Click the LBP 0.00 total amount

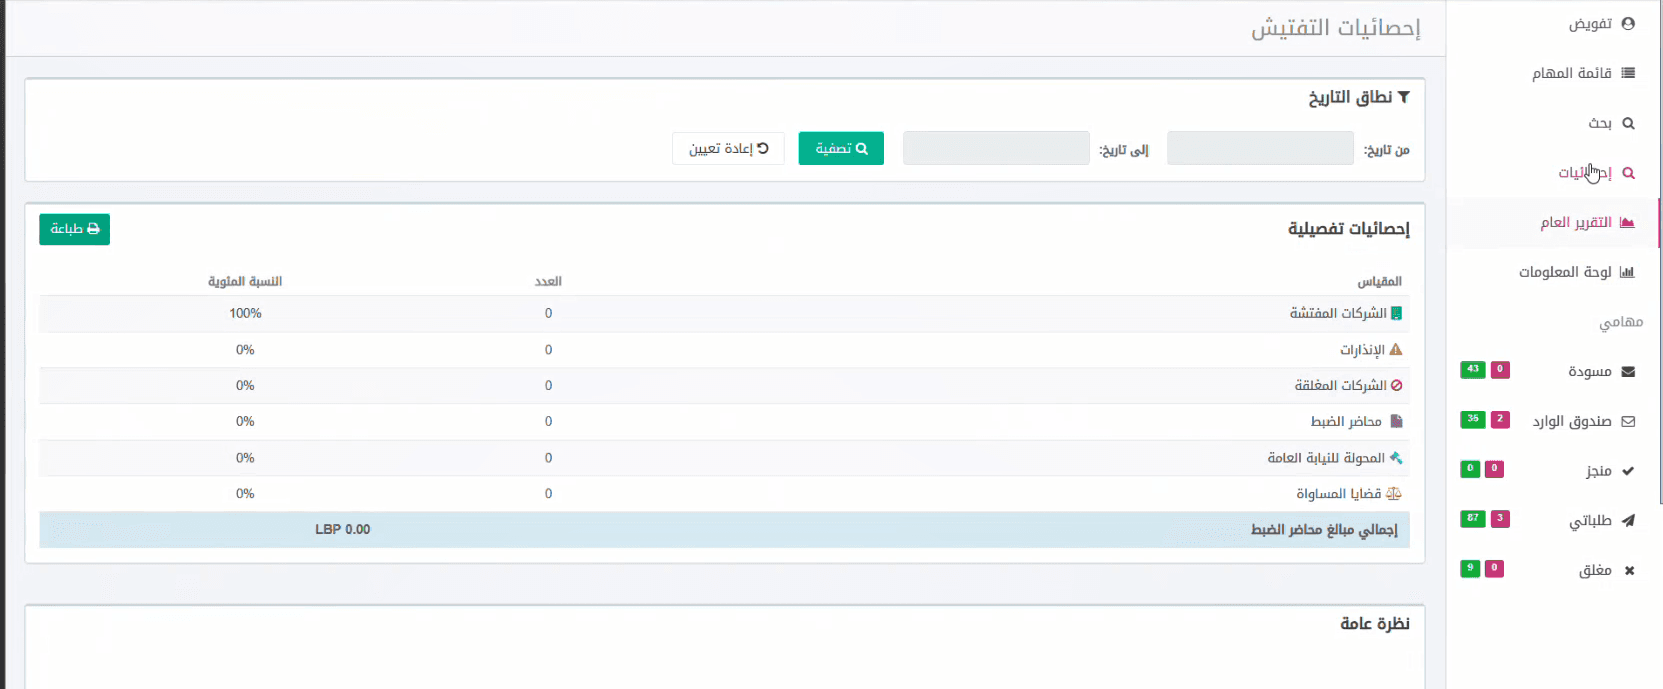[x=343, y=529]
